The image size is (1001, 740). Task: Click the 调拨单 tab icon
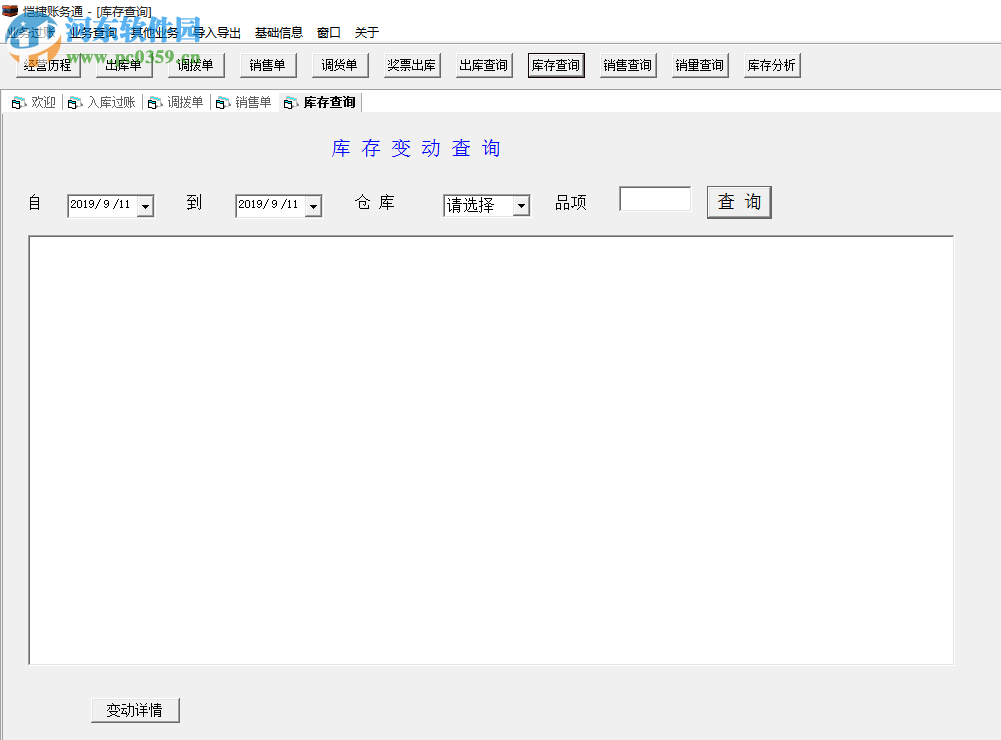pyautogui.click(x=155, y=103)
